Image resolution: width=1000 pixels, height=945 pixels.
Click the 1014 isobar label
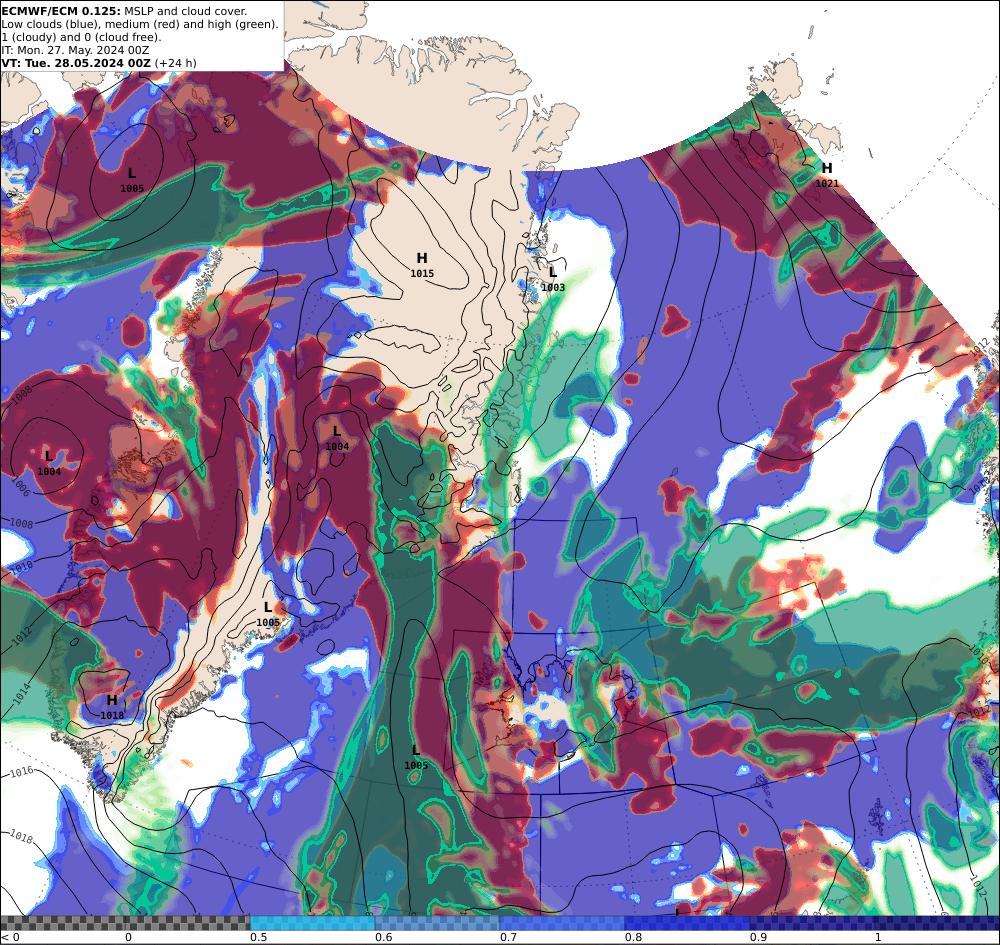pyautogui.click(x=20, y=693)
